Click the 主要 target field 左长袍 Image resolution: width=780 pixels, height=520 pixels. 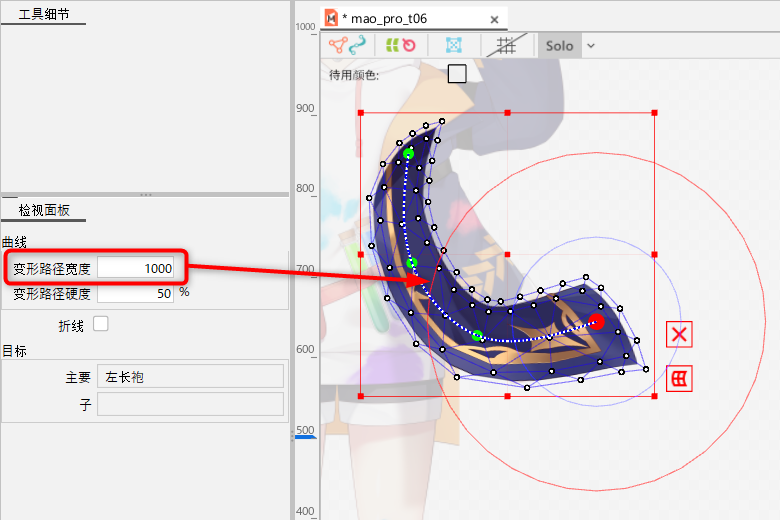[190, 377]
